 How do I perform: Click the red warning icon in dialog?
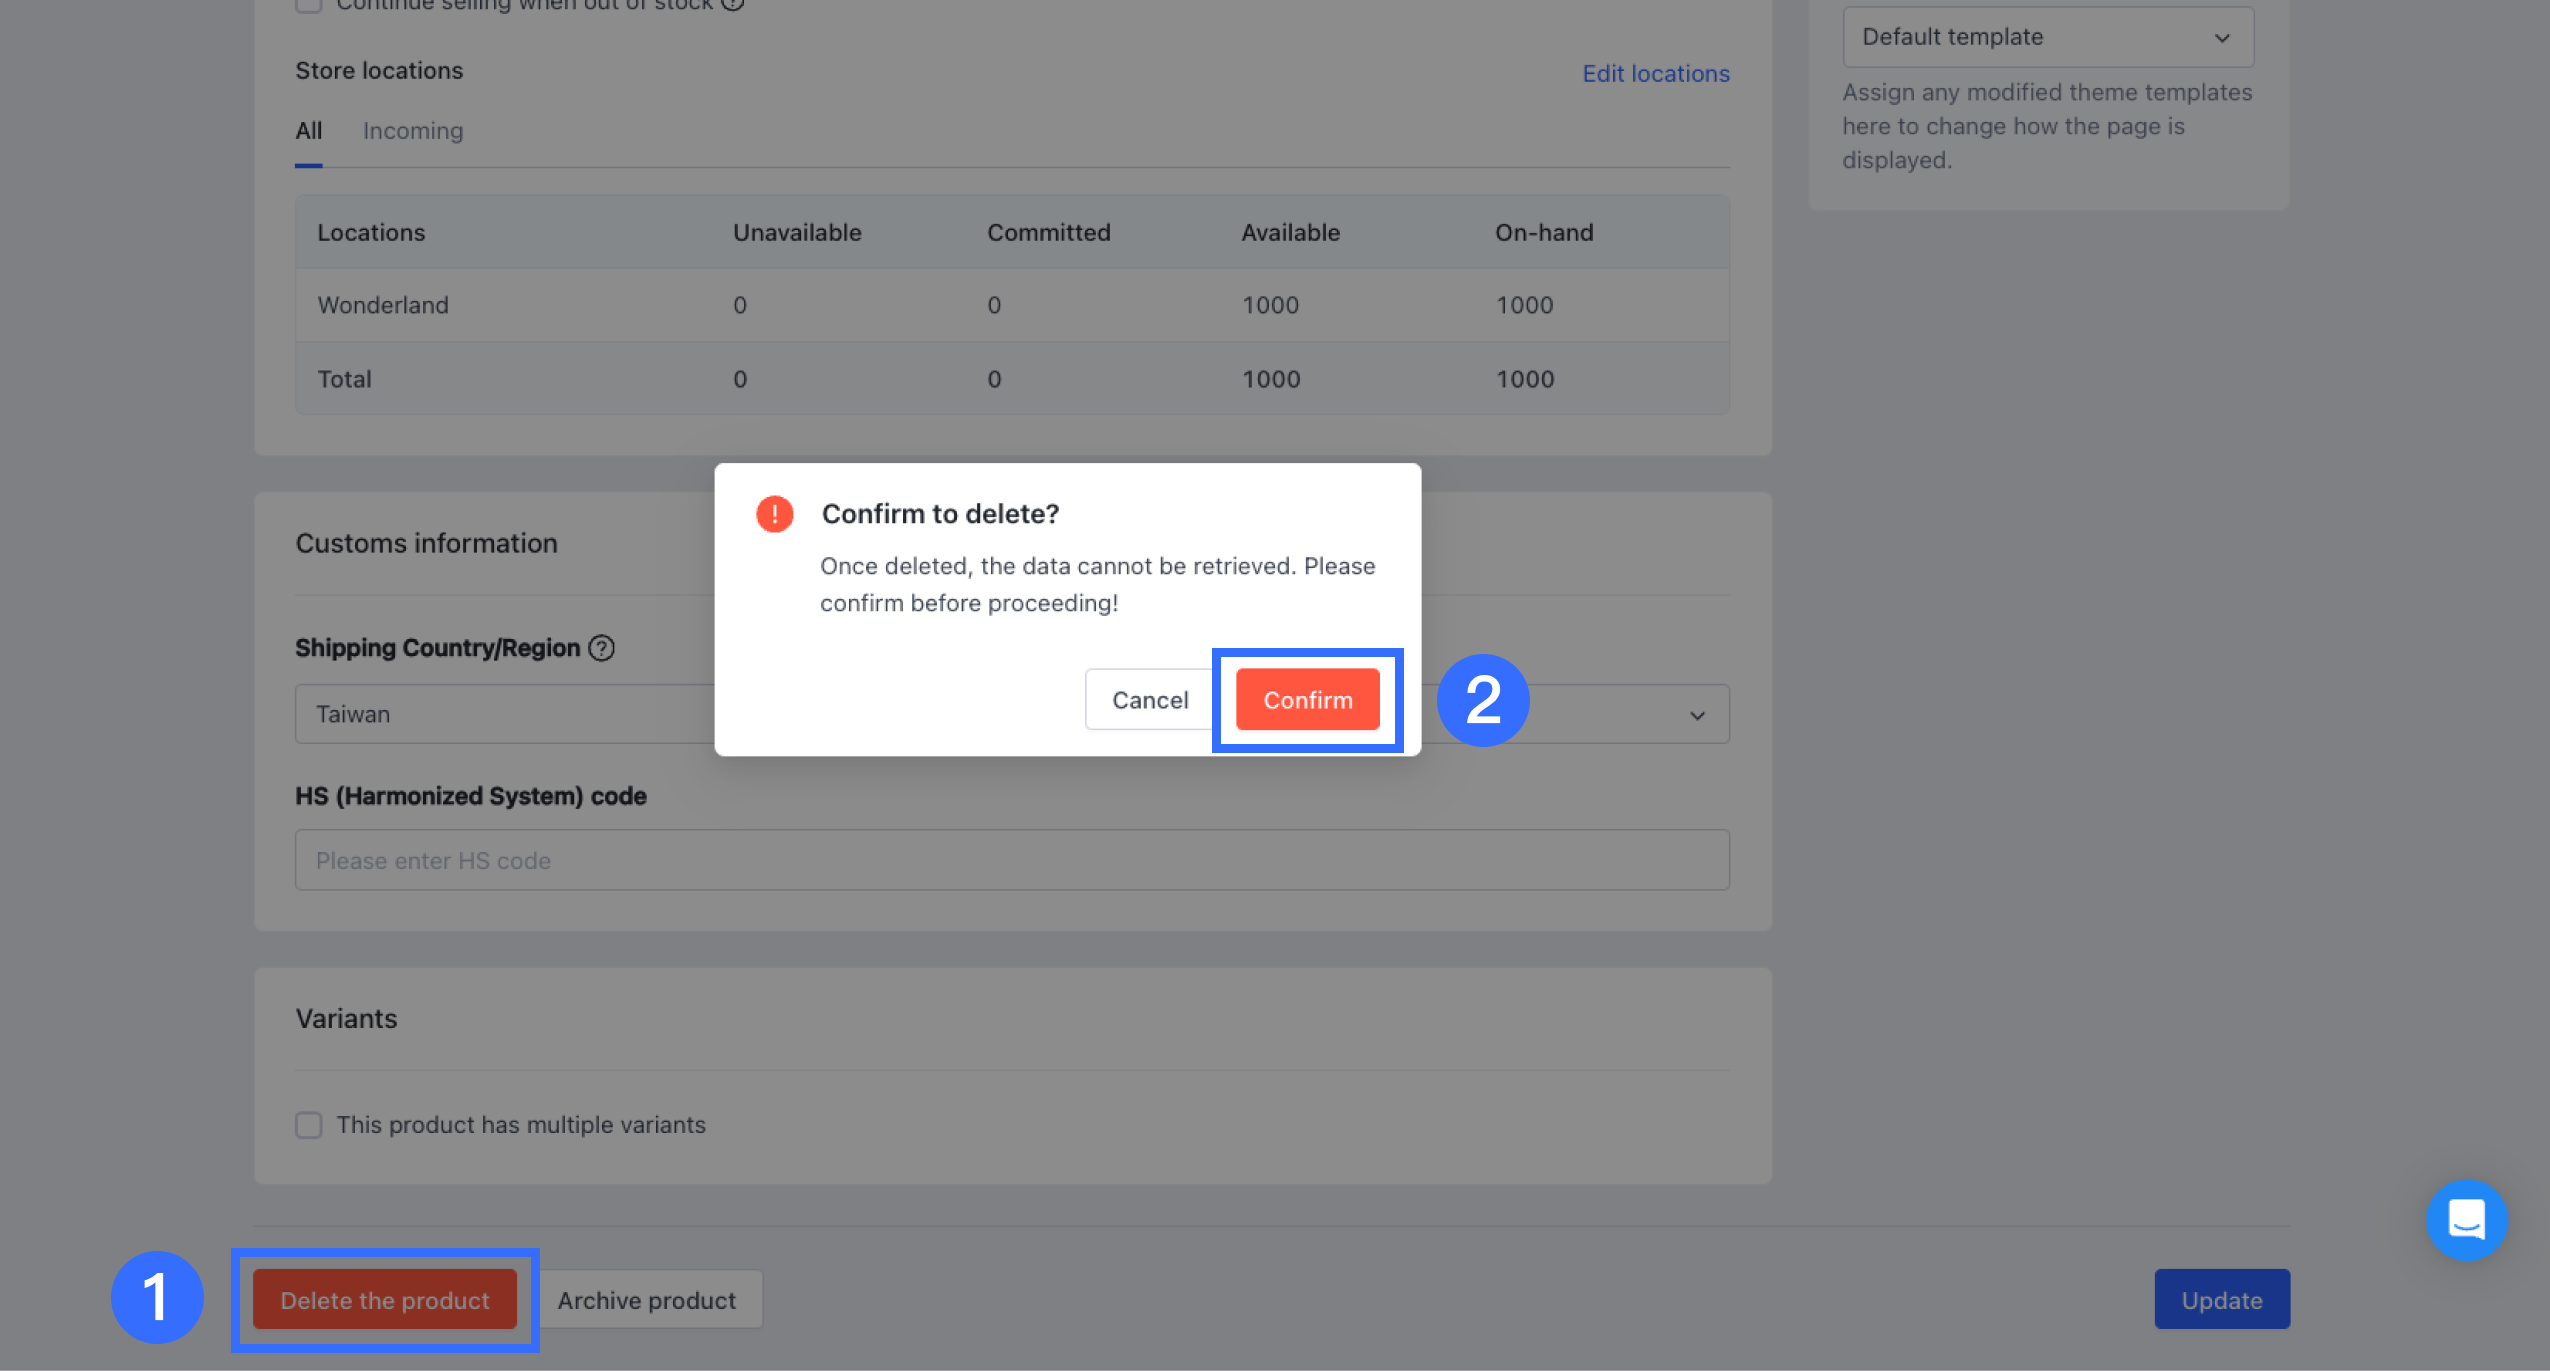pos(774,514)
